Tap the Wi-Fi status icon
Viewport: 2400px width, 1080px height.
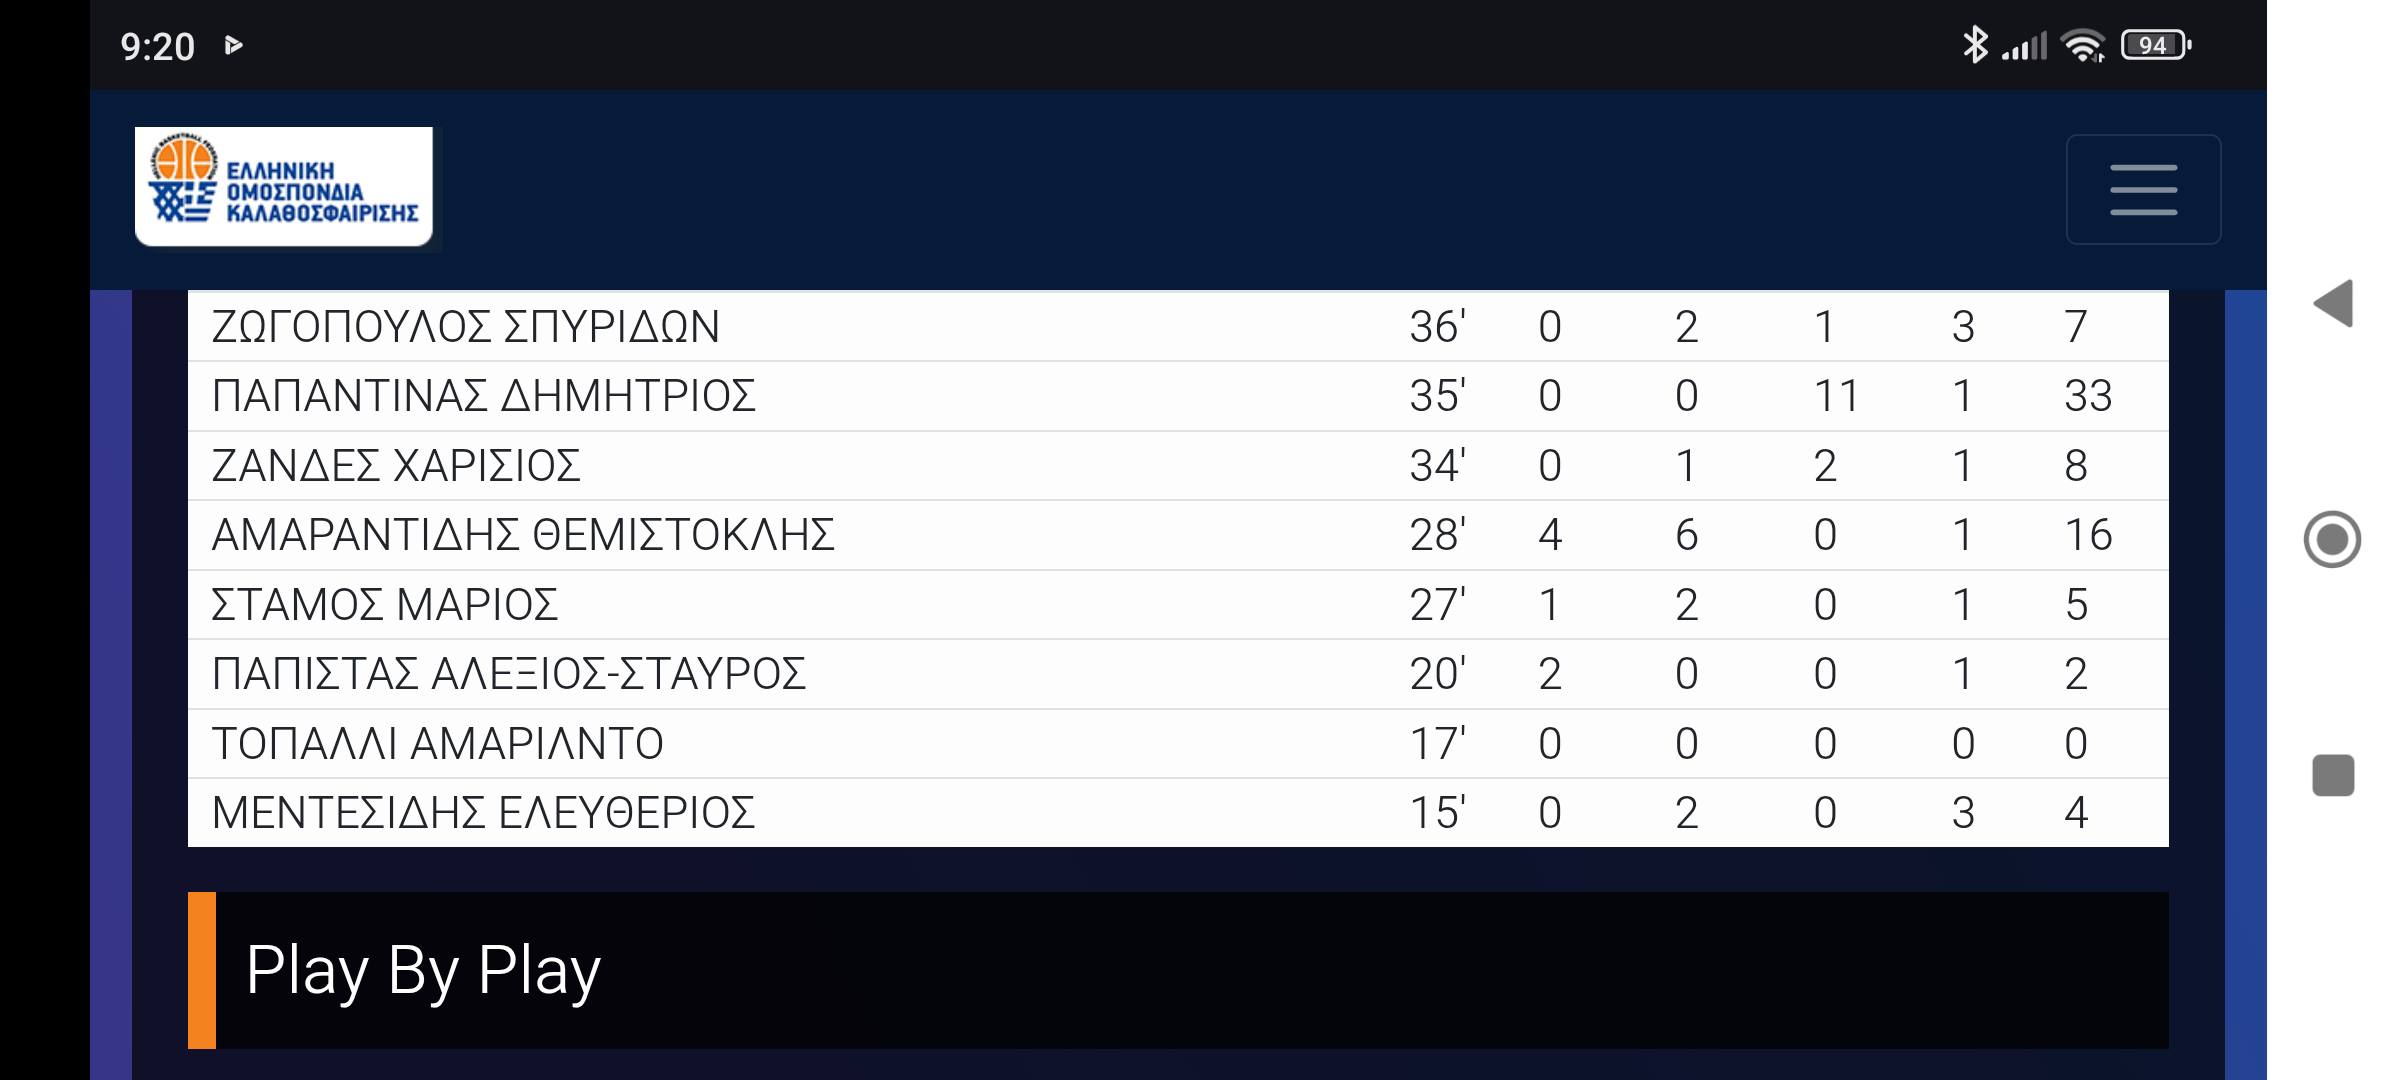pyautogui.click(x=2083, y=46)
